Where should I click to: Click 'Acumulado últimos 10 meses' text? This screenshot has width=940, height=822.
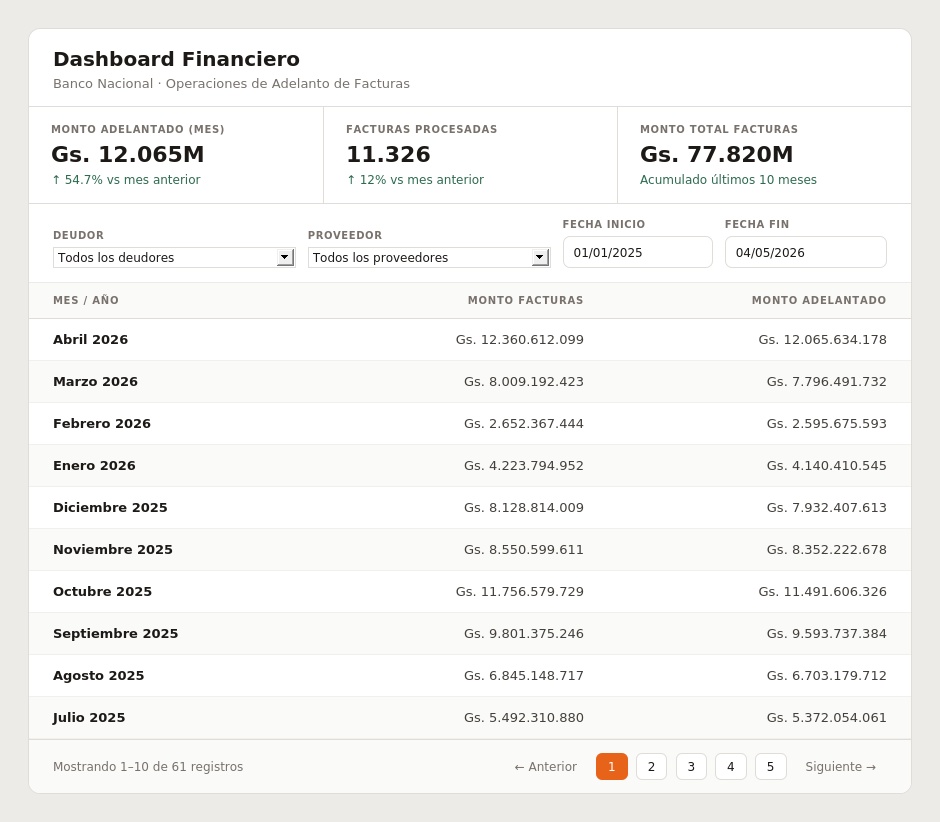pyautogui.click(x=728, y=180)
